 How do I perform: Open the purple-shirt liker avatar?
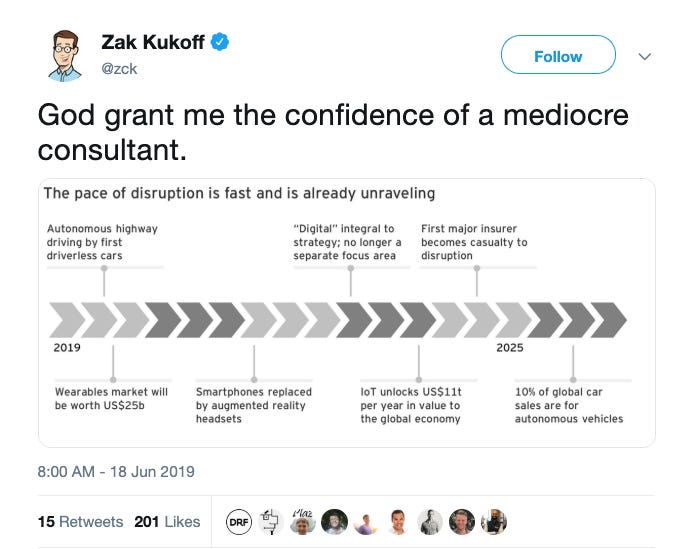click(366, 522)
